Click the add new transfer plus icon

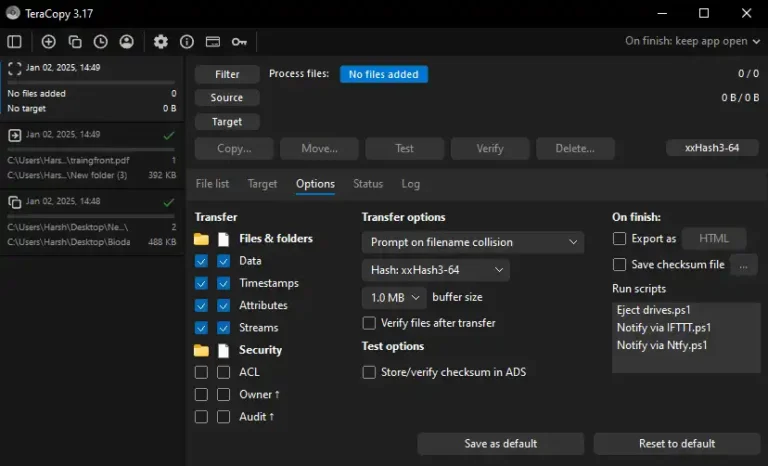click(x=48, y=42)
